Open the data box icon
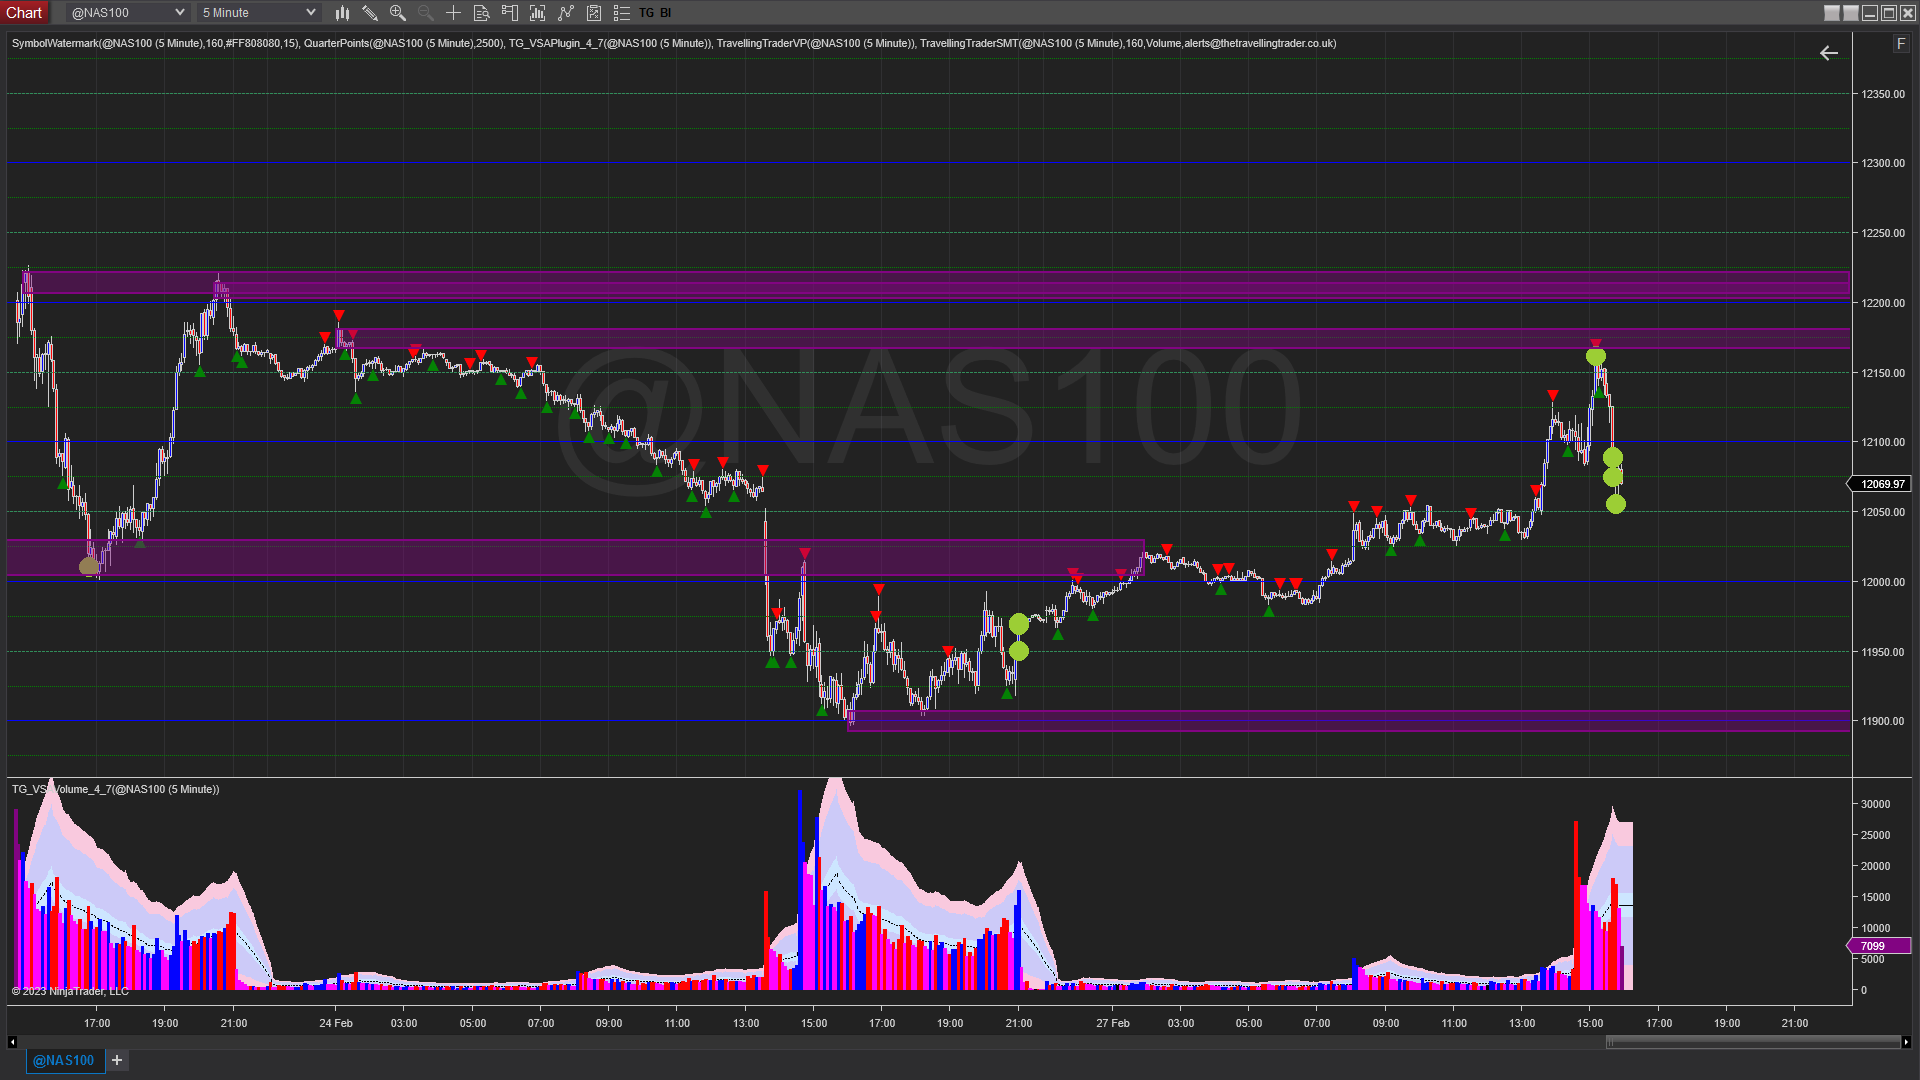Screen dimensions: 1920x1080 pos(482,13)
